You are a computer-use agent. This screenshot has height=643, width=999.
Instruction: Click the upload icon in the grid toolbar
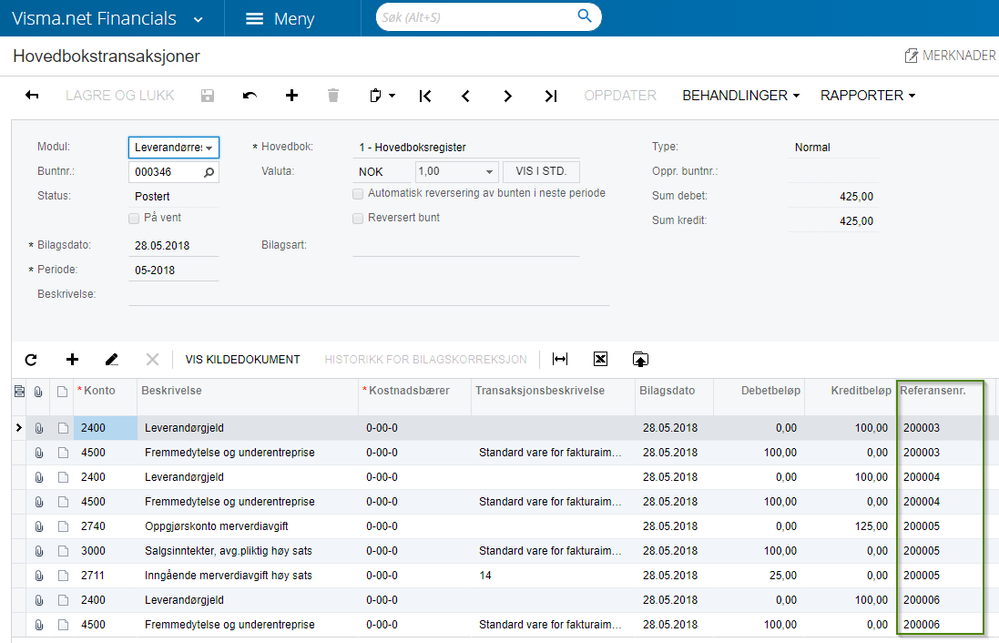click(640, 359)
